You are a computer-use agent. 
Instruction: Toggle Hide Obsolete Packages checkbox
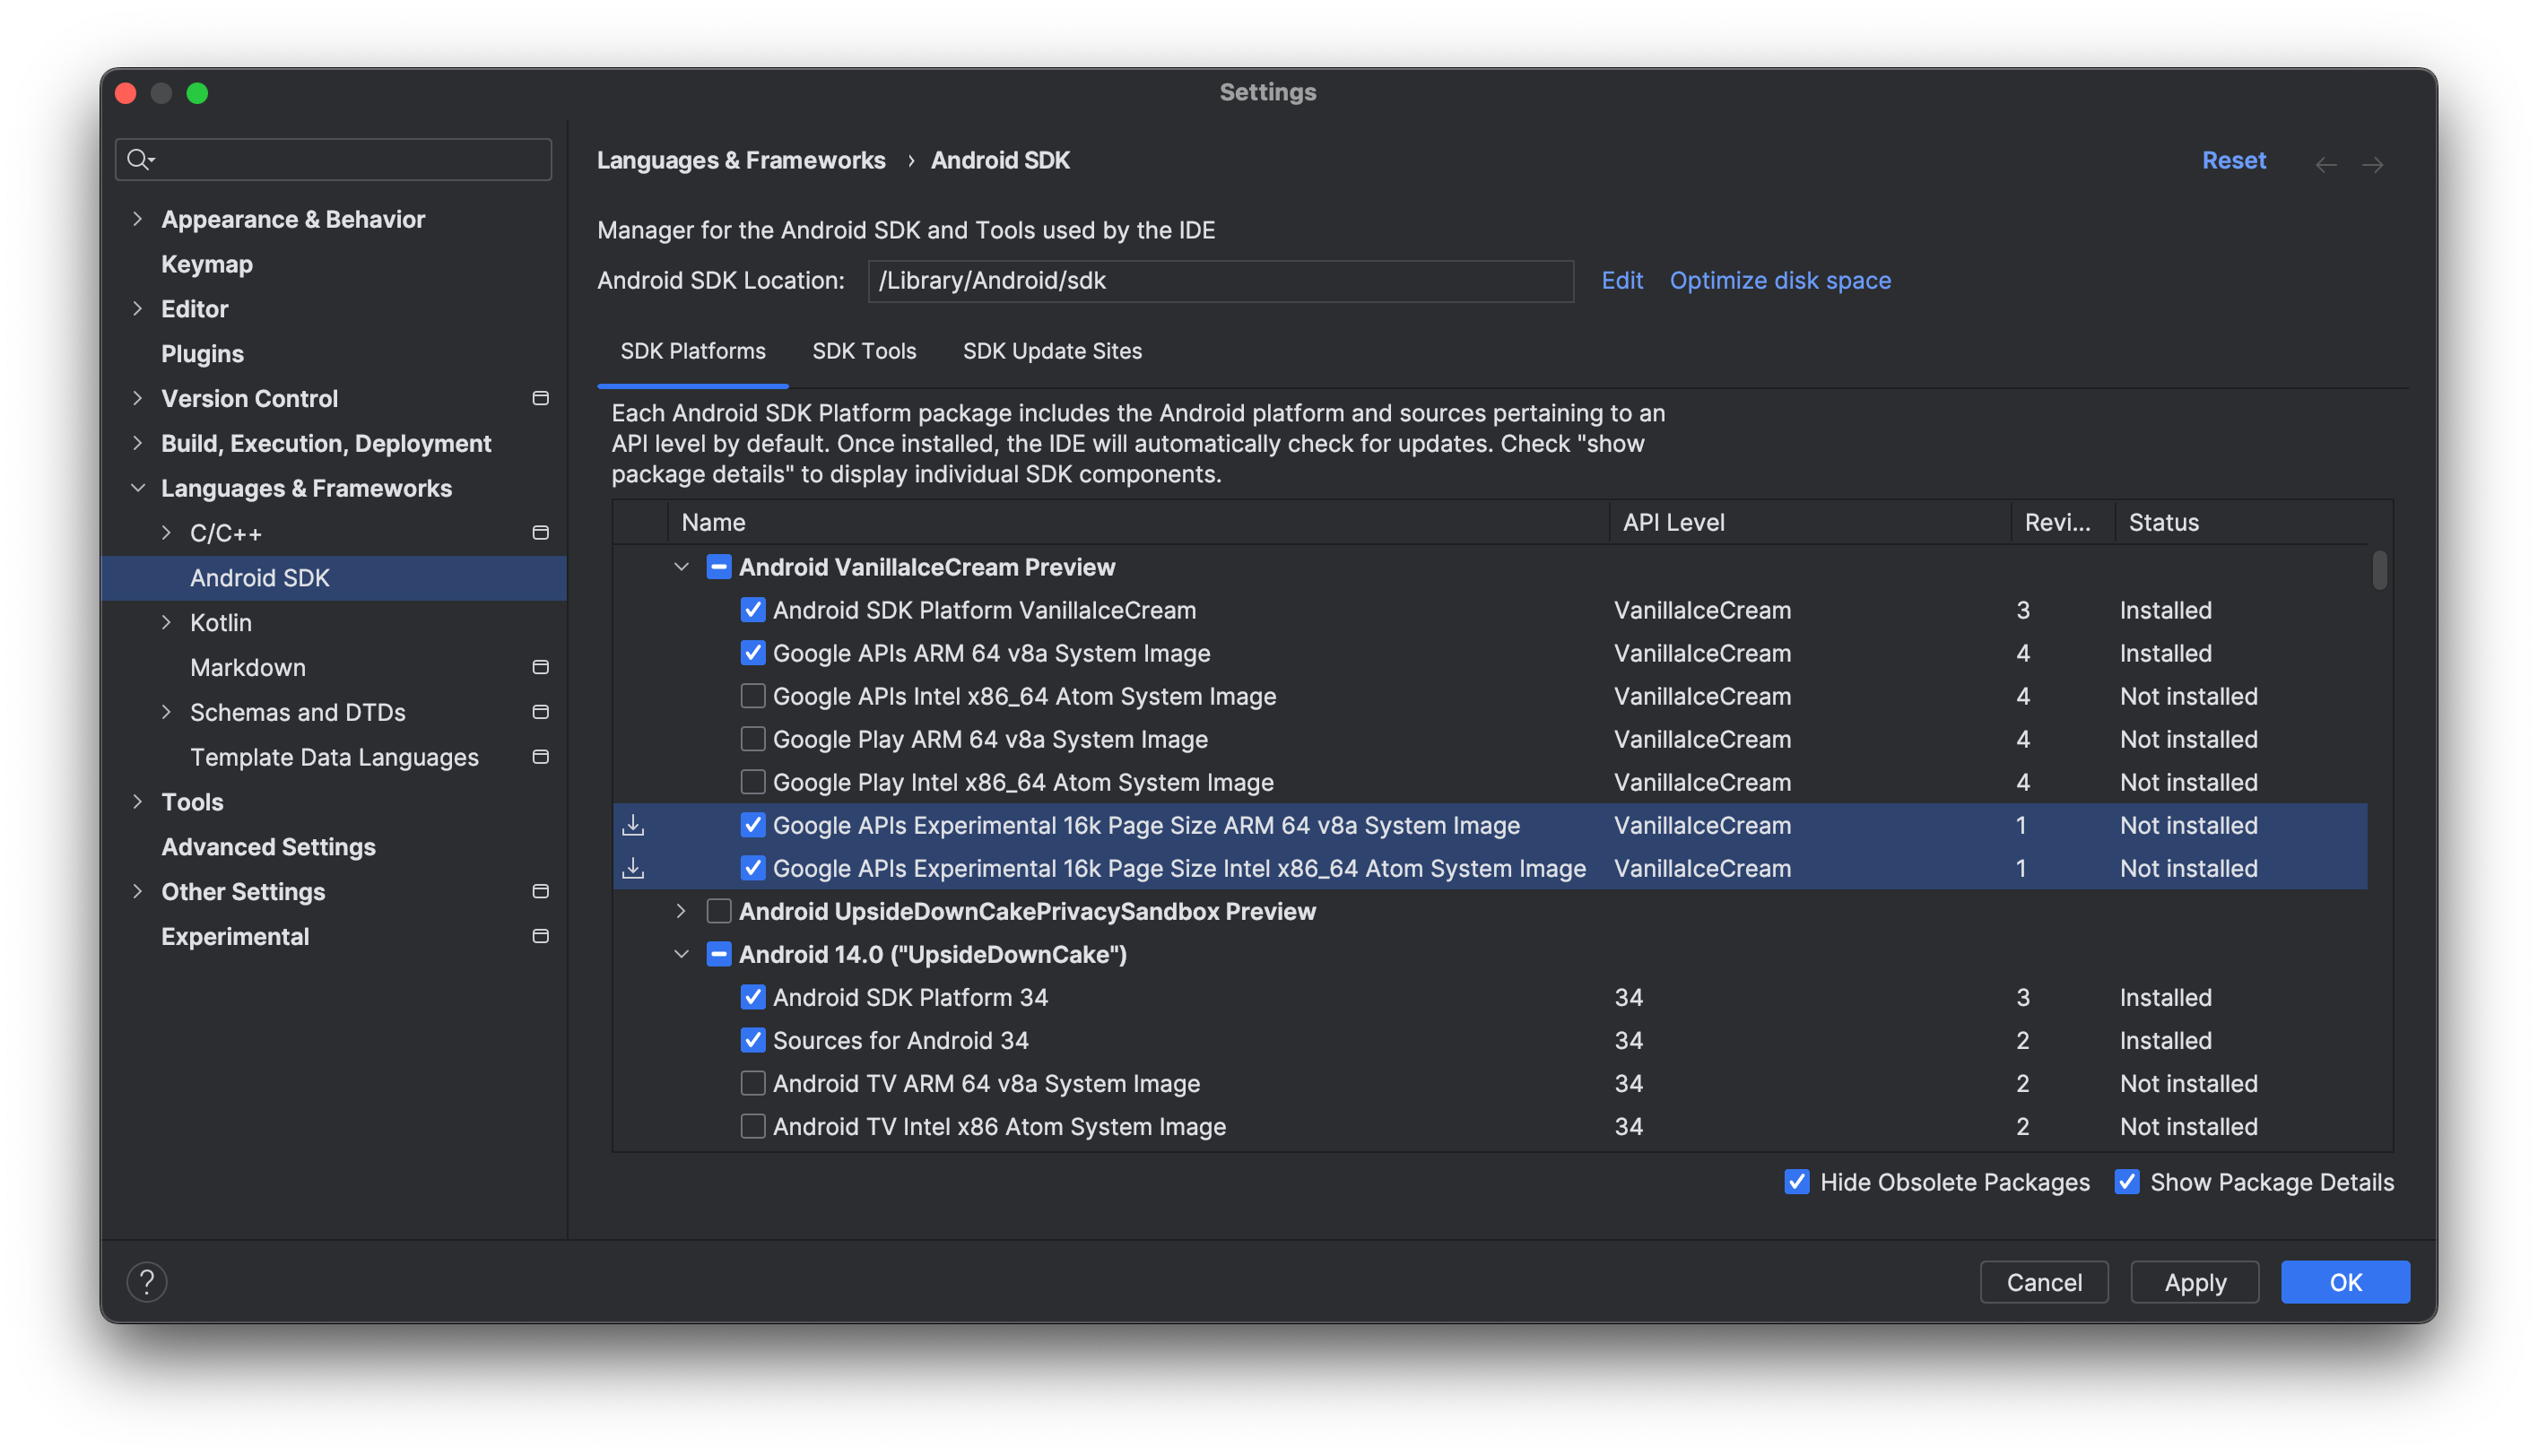[x=1797, y=1181]
